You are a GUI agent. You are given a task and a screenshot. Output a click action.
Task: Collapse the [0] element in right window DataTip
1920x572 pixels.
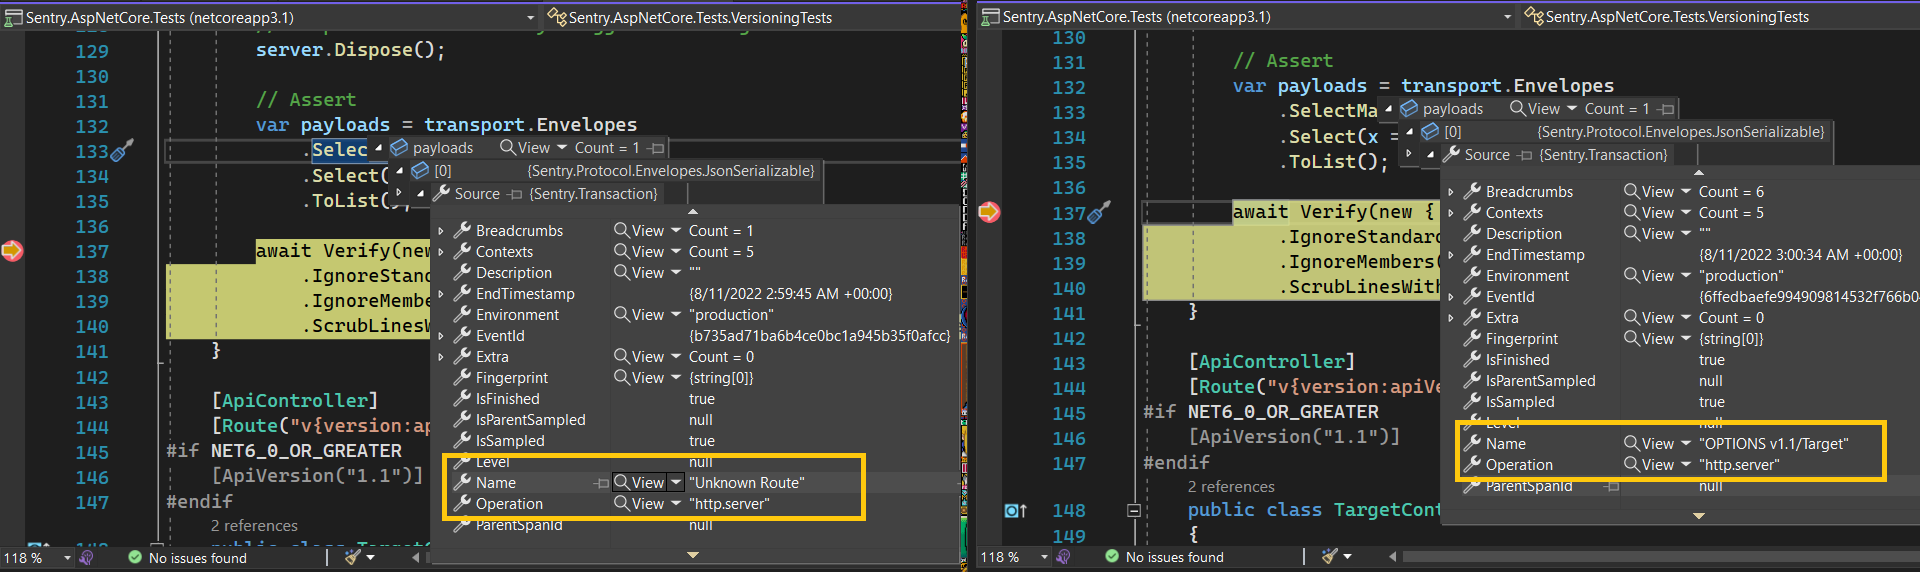[x=1409, y=131]
